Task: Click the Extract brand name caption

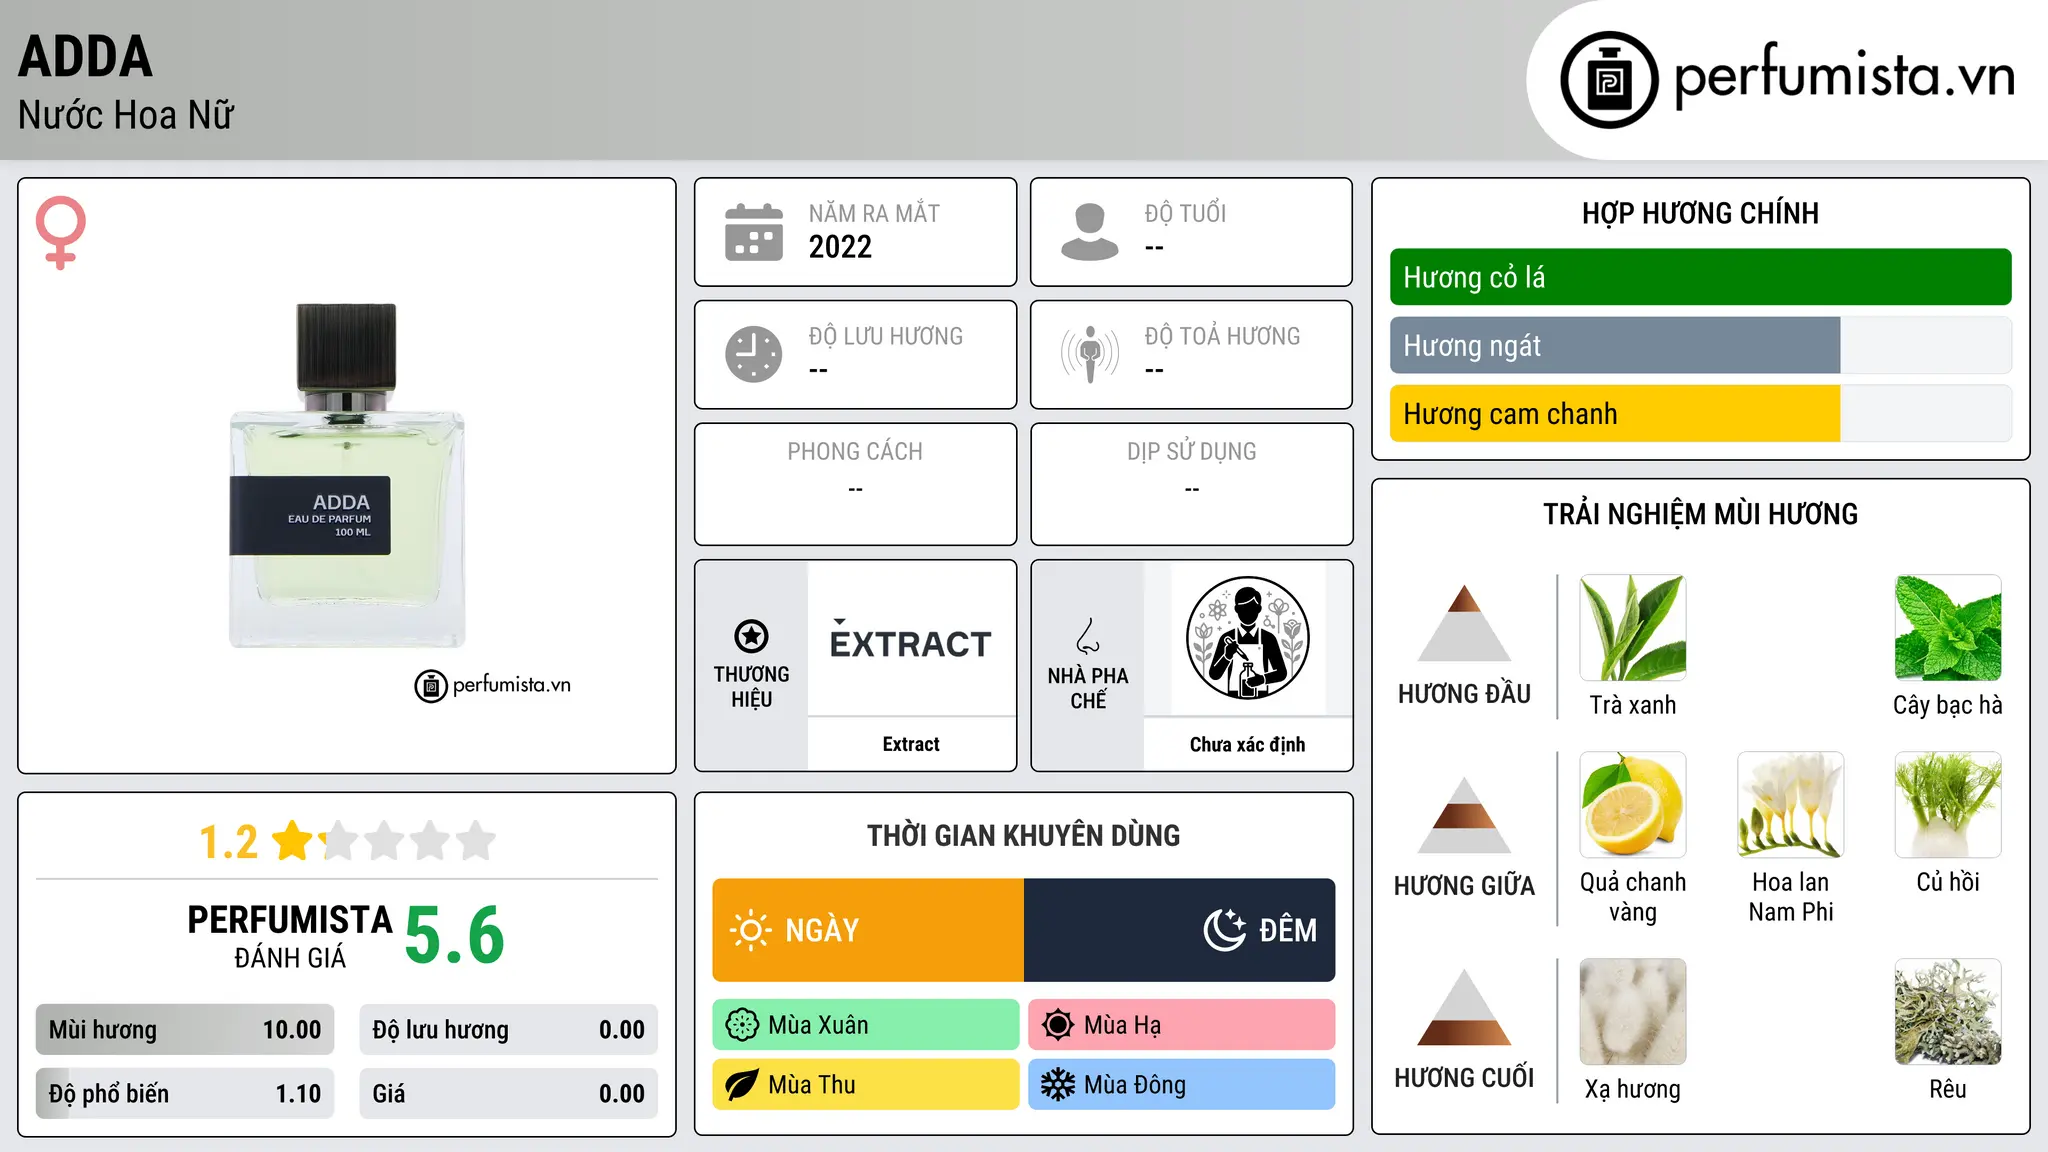Action: point(911,744)
